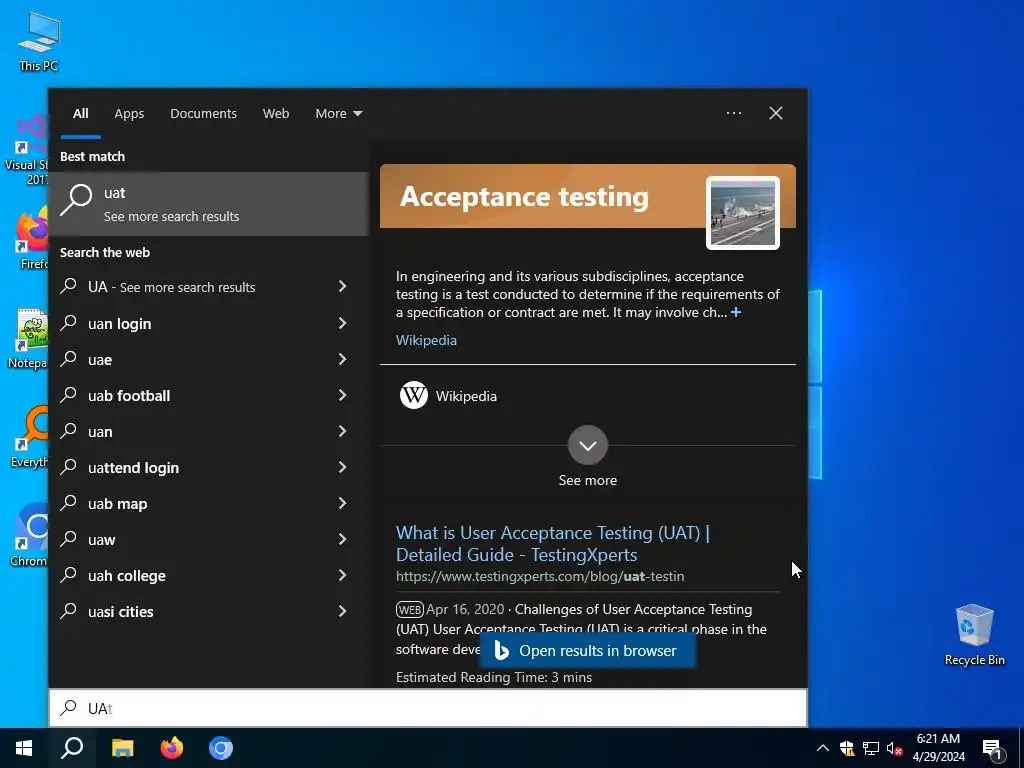Viewport: 1024px width, 768px height.
Task: Expand the arrow next to 'uasi cities'
Action: [342, 611]
